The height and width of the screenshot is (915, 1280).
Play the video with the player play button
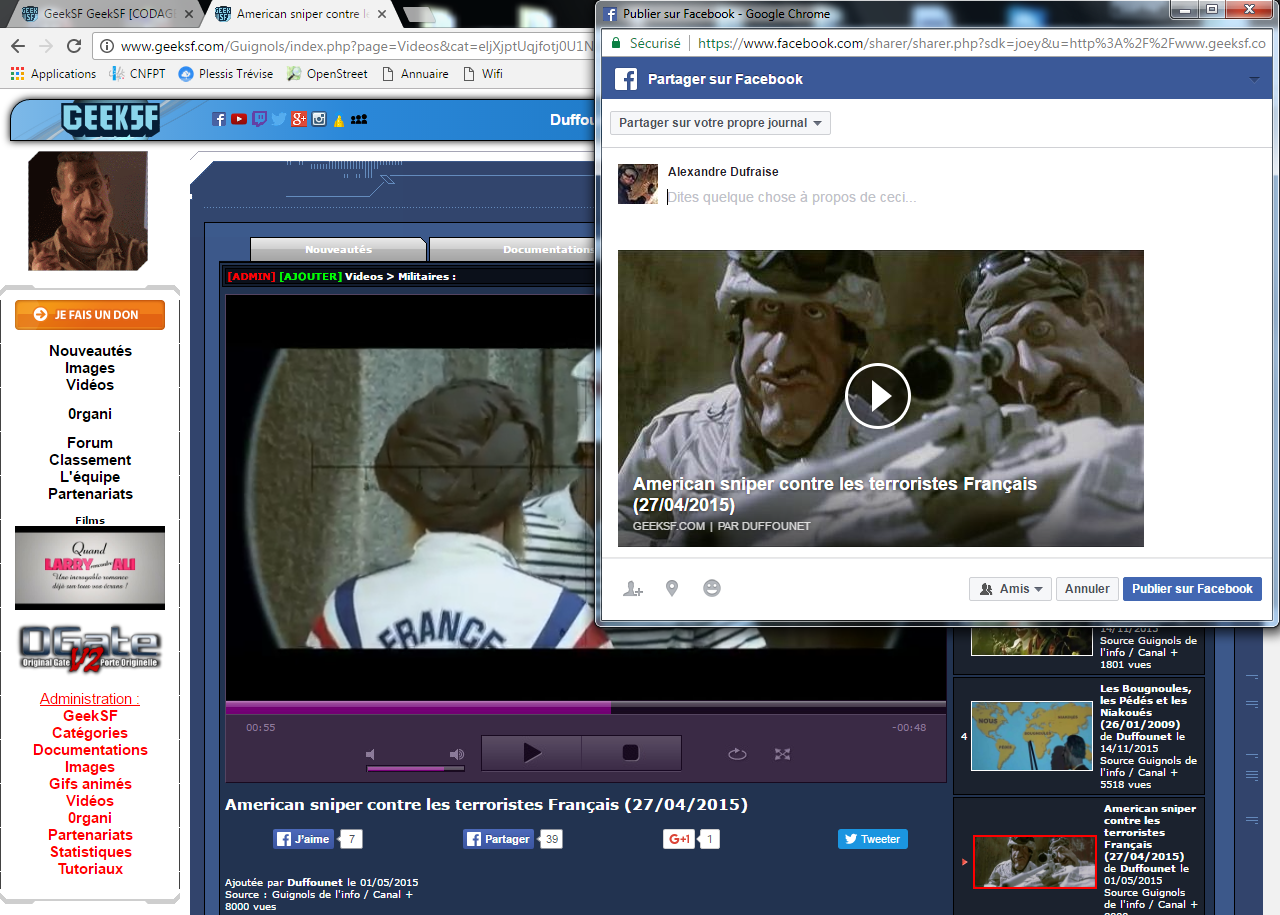tap(531, 753)
